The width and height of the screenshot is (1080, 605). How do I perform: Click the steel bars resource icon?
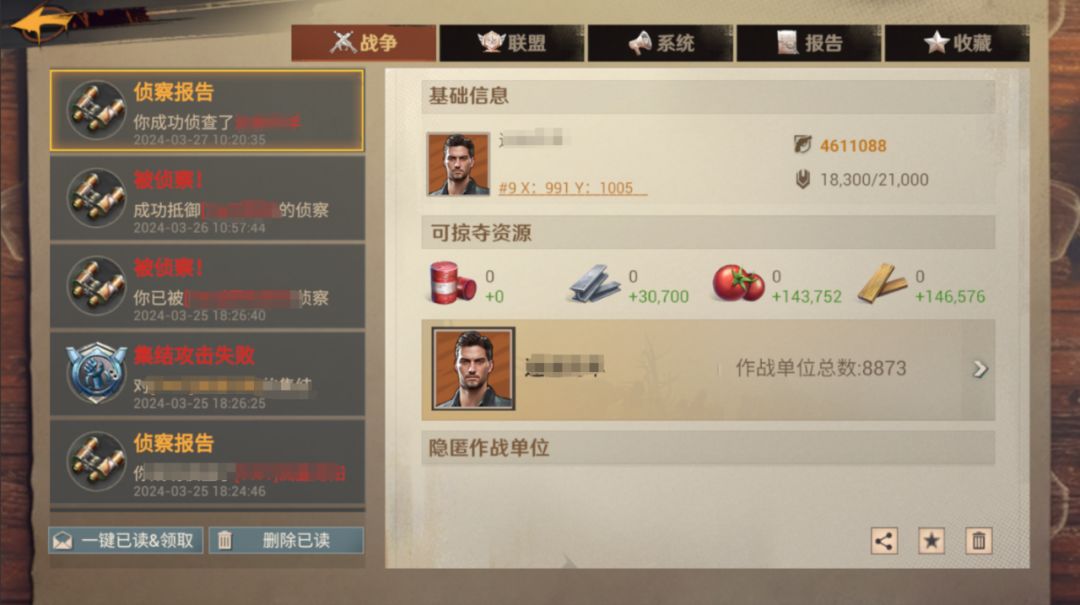(x=595, y=284)
